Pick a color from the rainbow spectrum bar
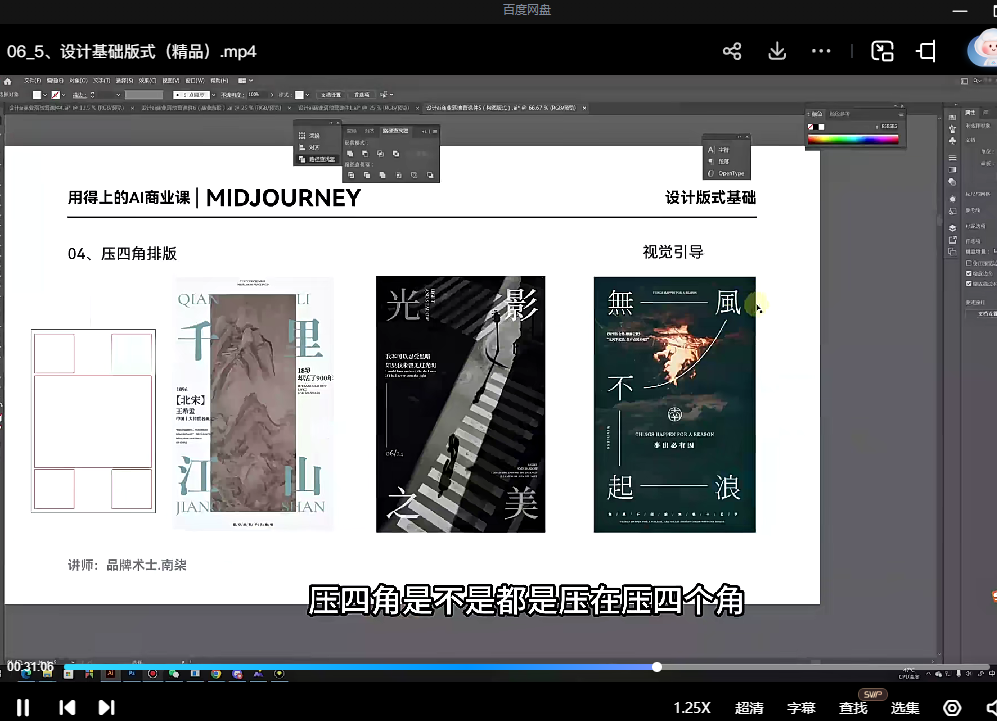This screenshot has height=721, width=997. 853,139
